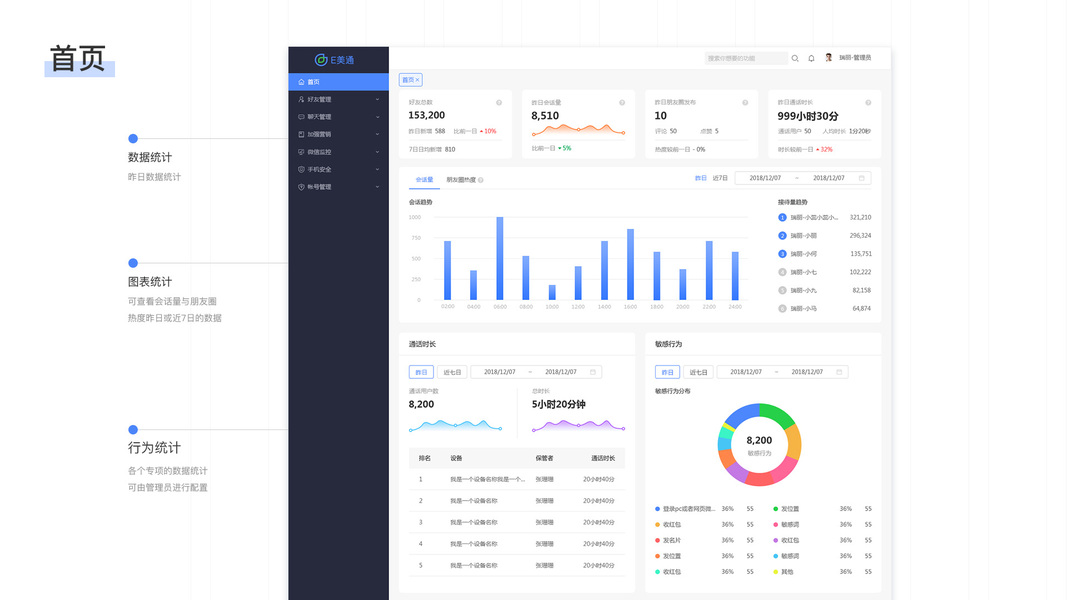Click the home icon of 首页 menu
Image resolution: width=1067 pixels, height=600 pixels.
[x=301, y=82]
